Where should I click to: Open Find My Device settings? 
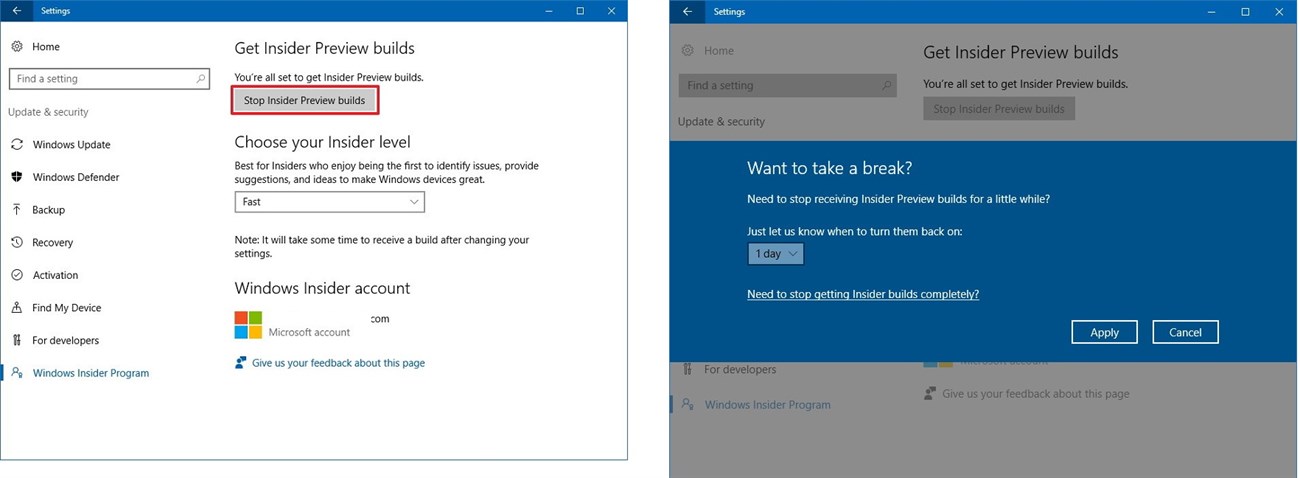(66, 308)
